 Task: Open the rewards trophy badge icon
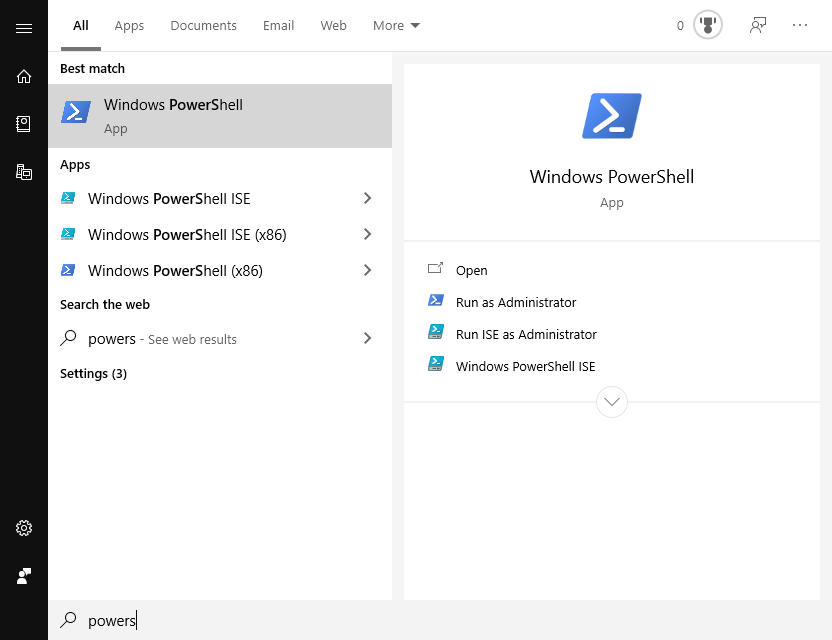708,25
